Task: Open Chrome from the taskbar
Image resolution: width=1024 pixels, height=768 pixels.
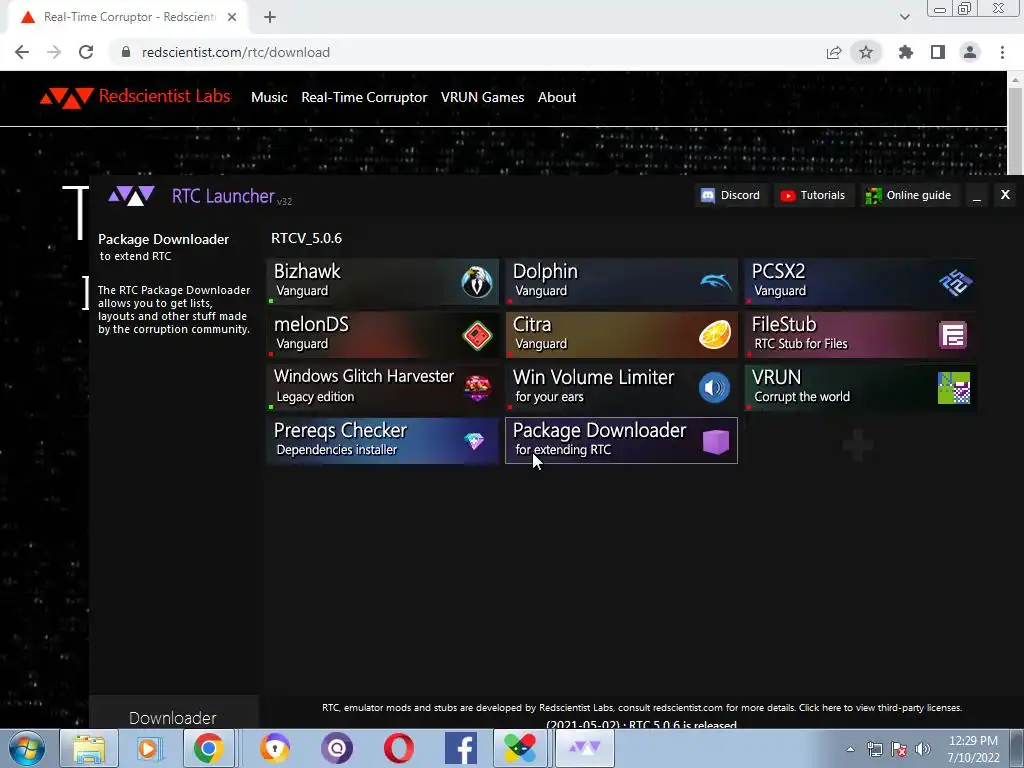Action: coord(208,749)
